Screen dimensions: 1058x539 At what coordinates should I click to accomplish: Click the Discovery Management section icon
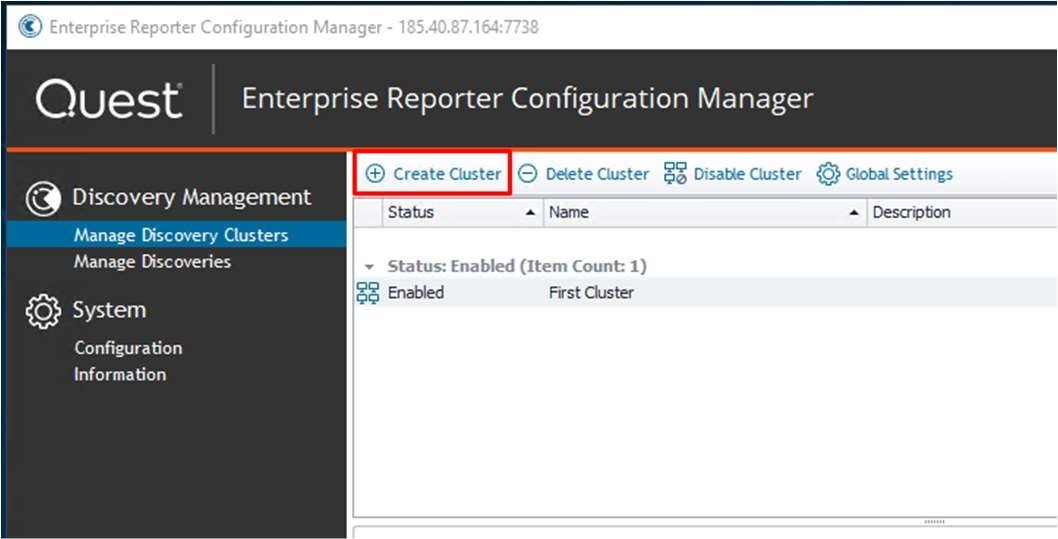tap(43, 199)
